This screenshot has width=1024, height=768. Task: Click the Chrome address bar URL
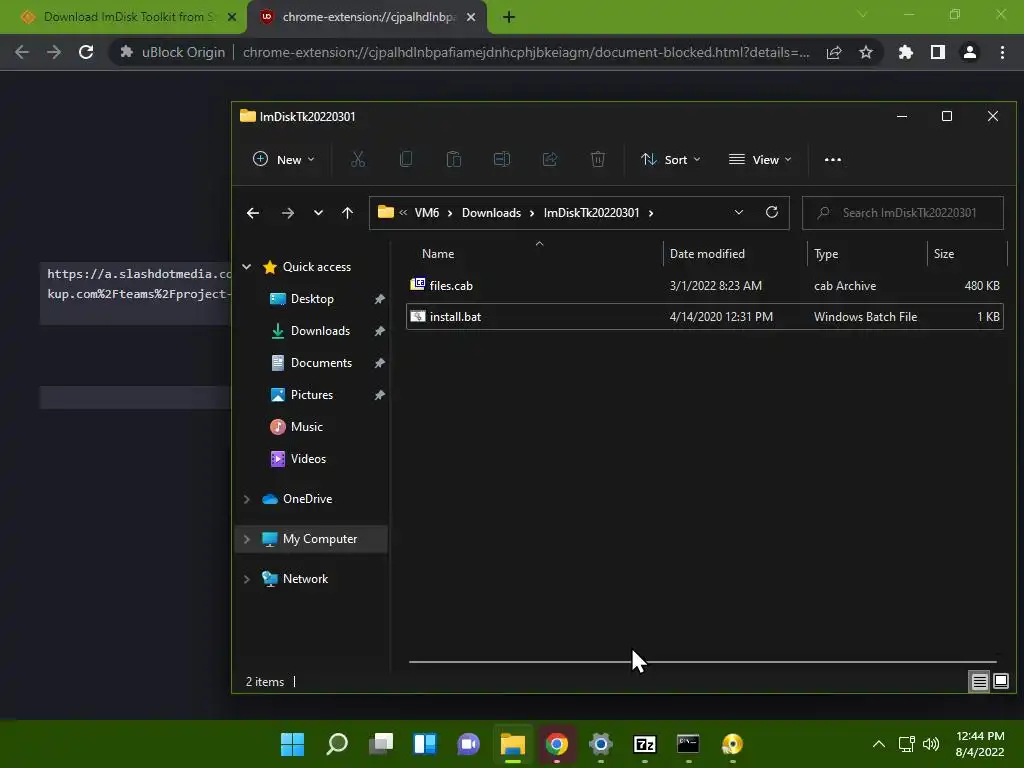pyautogui.click(x=526, y=52)
